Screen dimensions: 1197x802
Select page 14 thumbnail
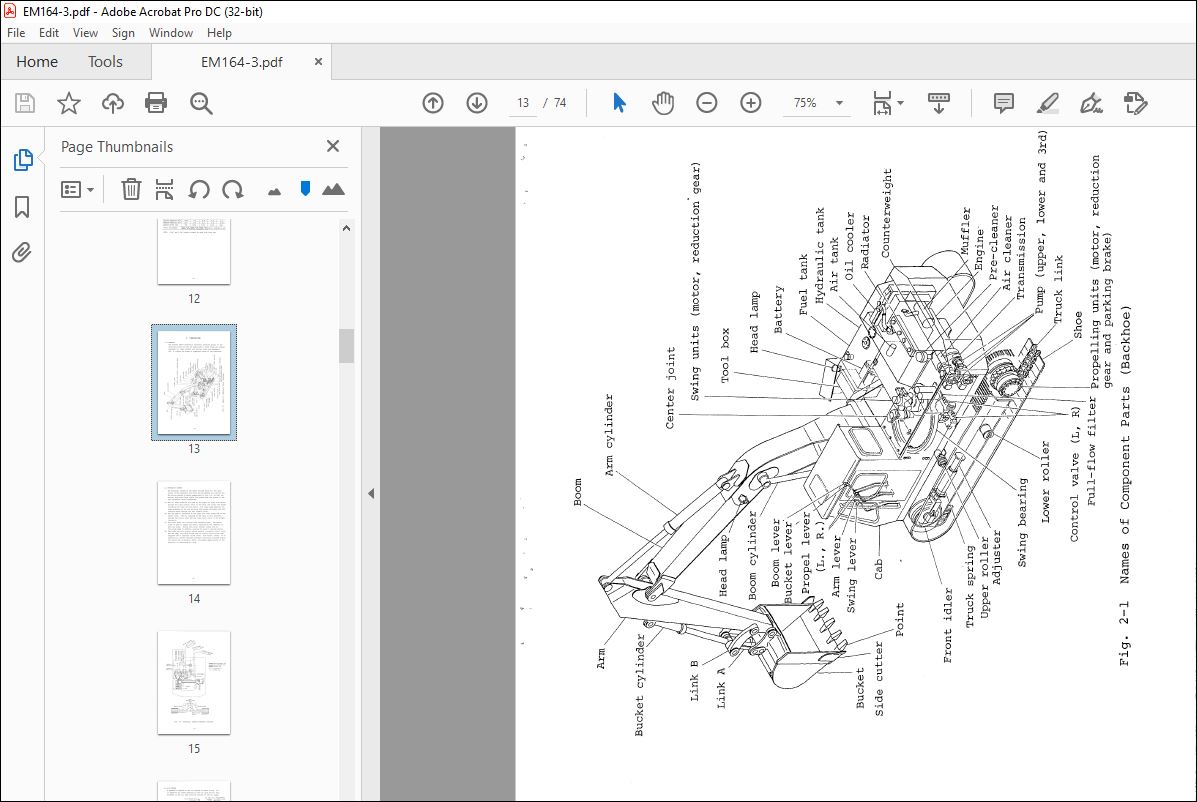194,533
